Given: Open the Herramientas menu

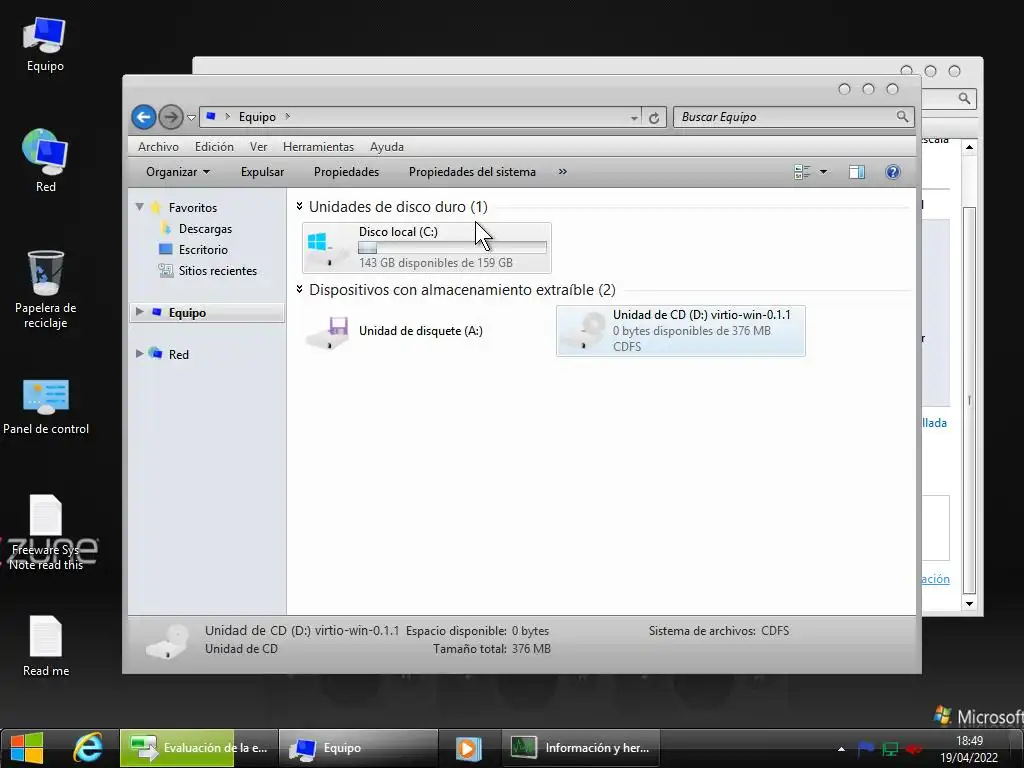Looking at the screenshot, I should click(x=318, y=147).
